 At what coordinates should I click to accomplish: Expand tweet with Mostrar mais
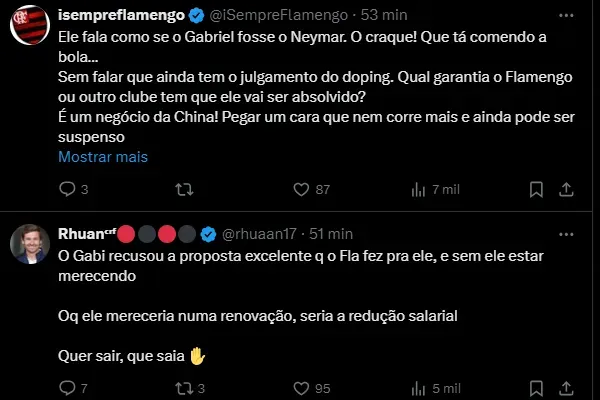pyautogui.click(x=102, y=157)
